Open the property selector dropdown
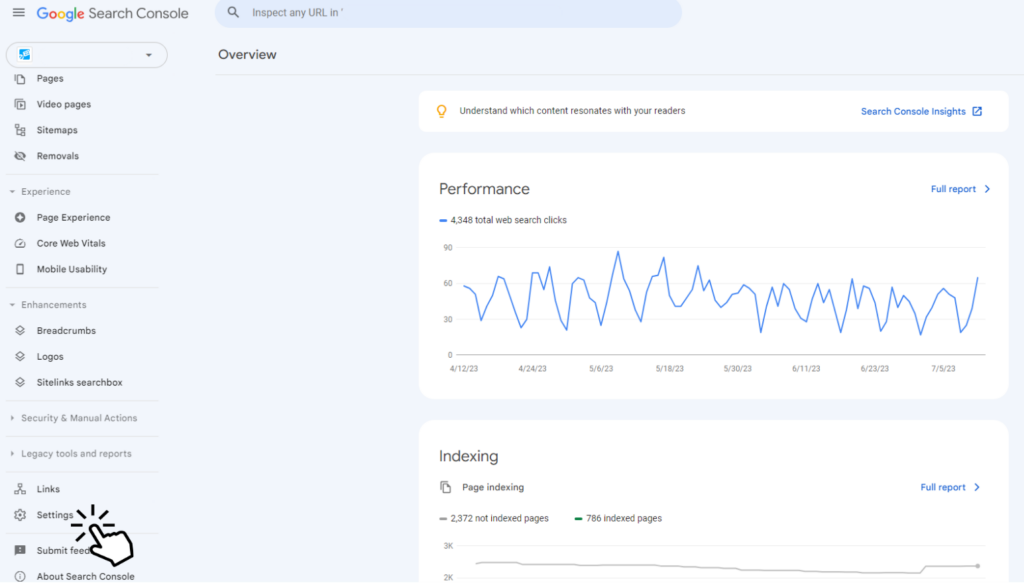Viewport: 1024px width, 587px height. pyautogui.click(x=86, y=55)
